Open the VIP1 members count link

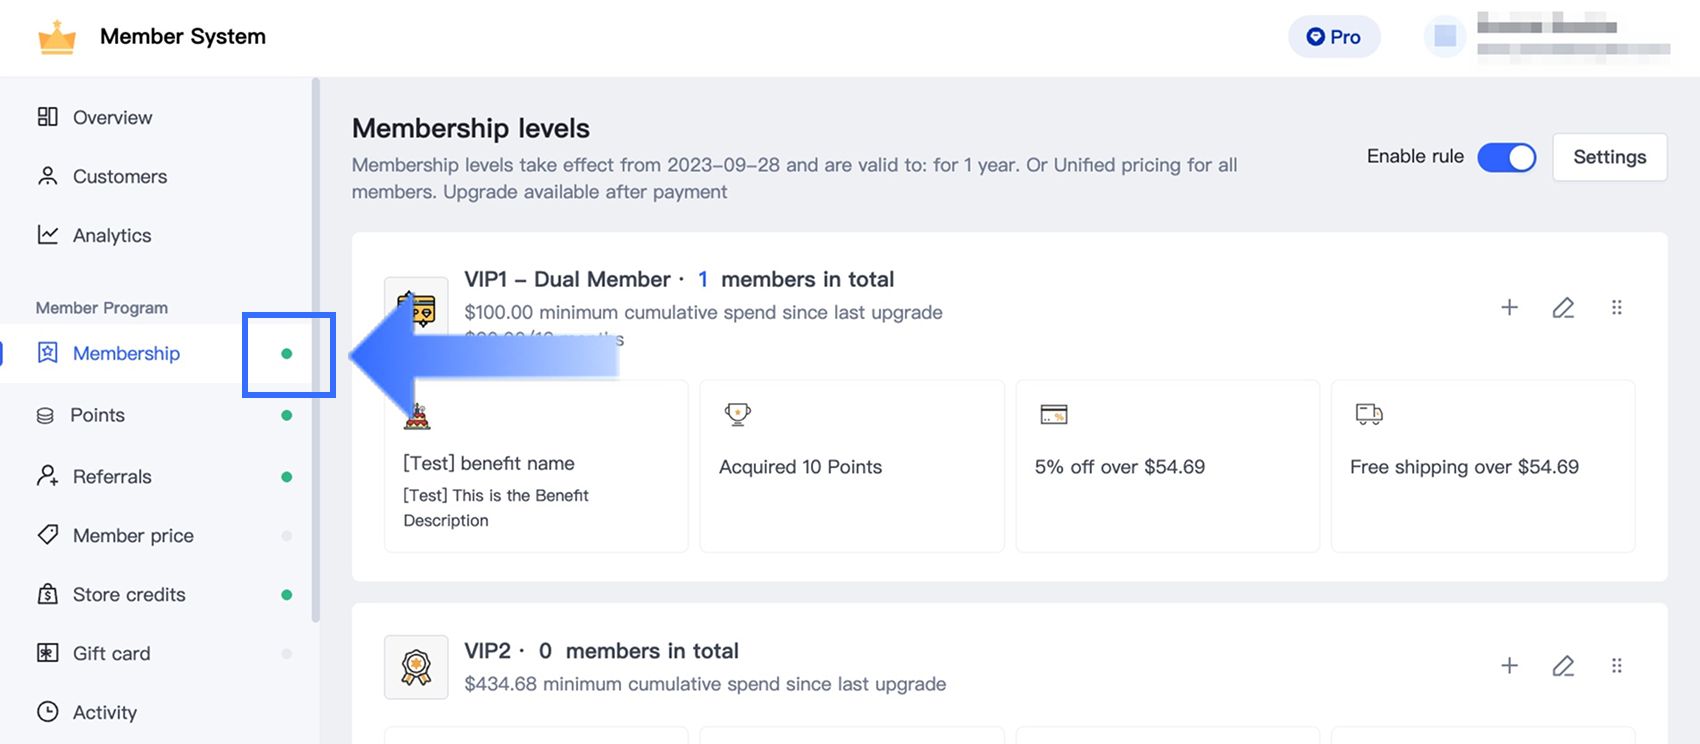pos(703,280)
